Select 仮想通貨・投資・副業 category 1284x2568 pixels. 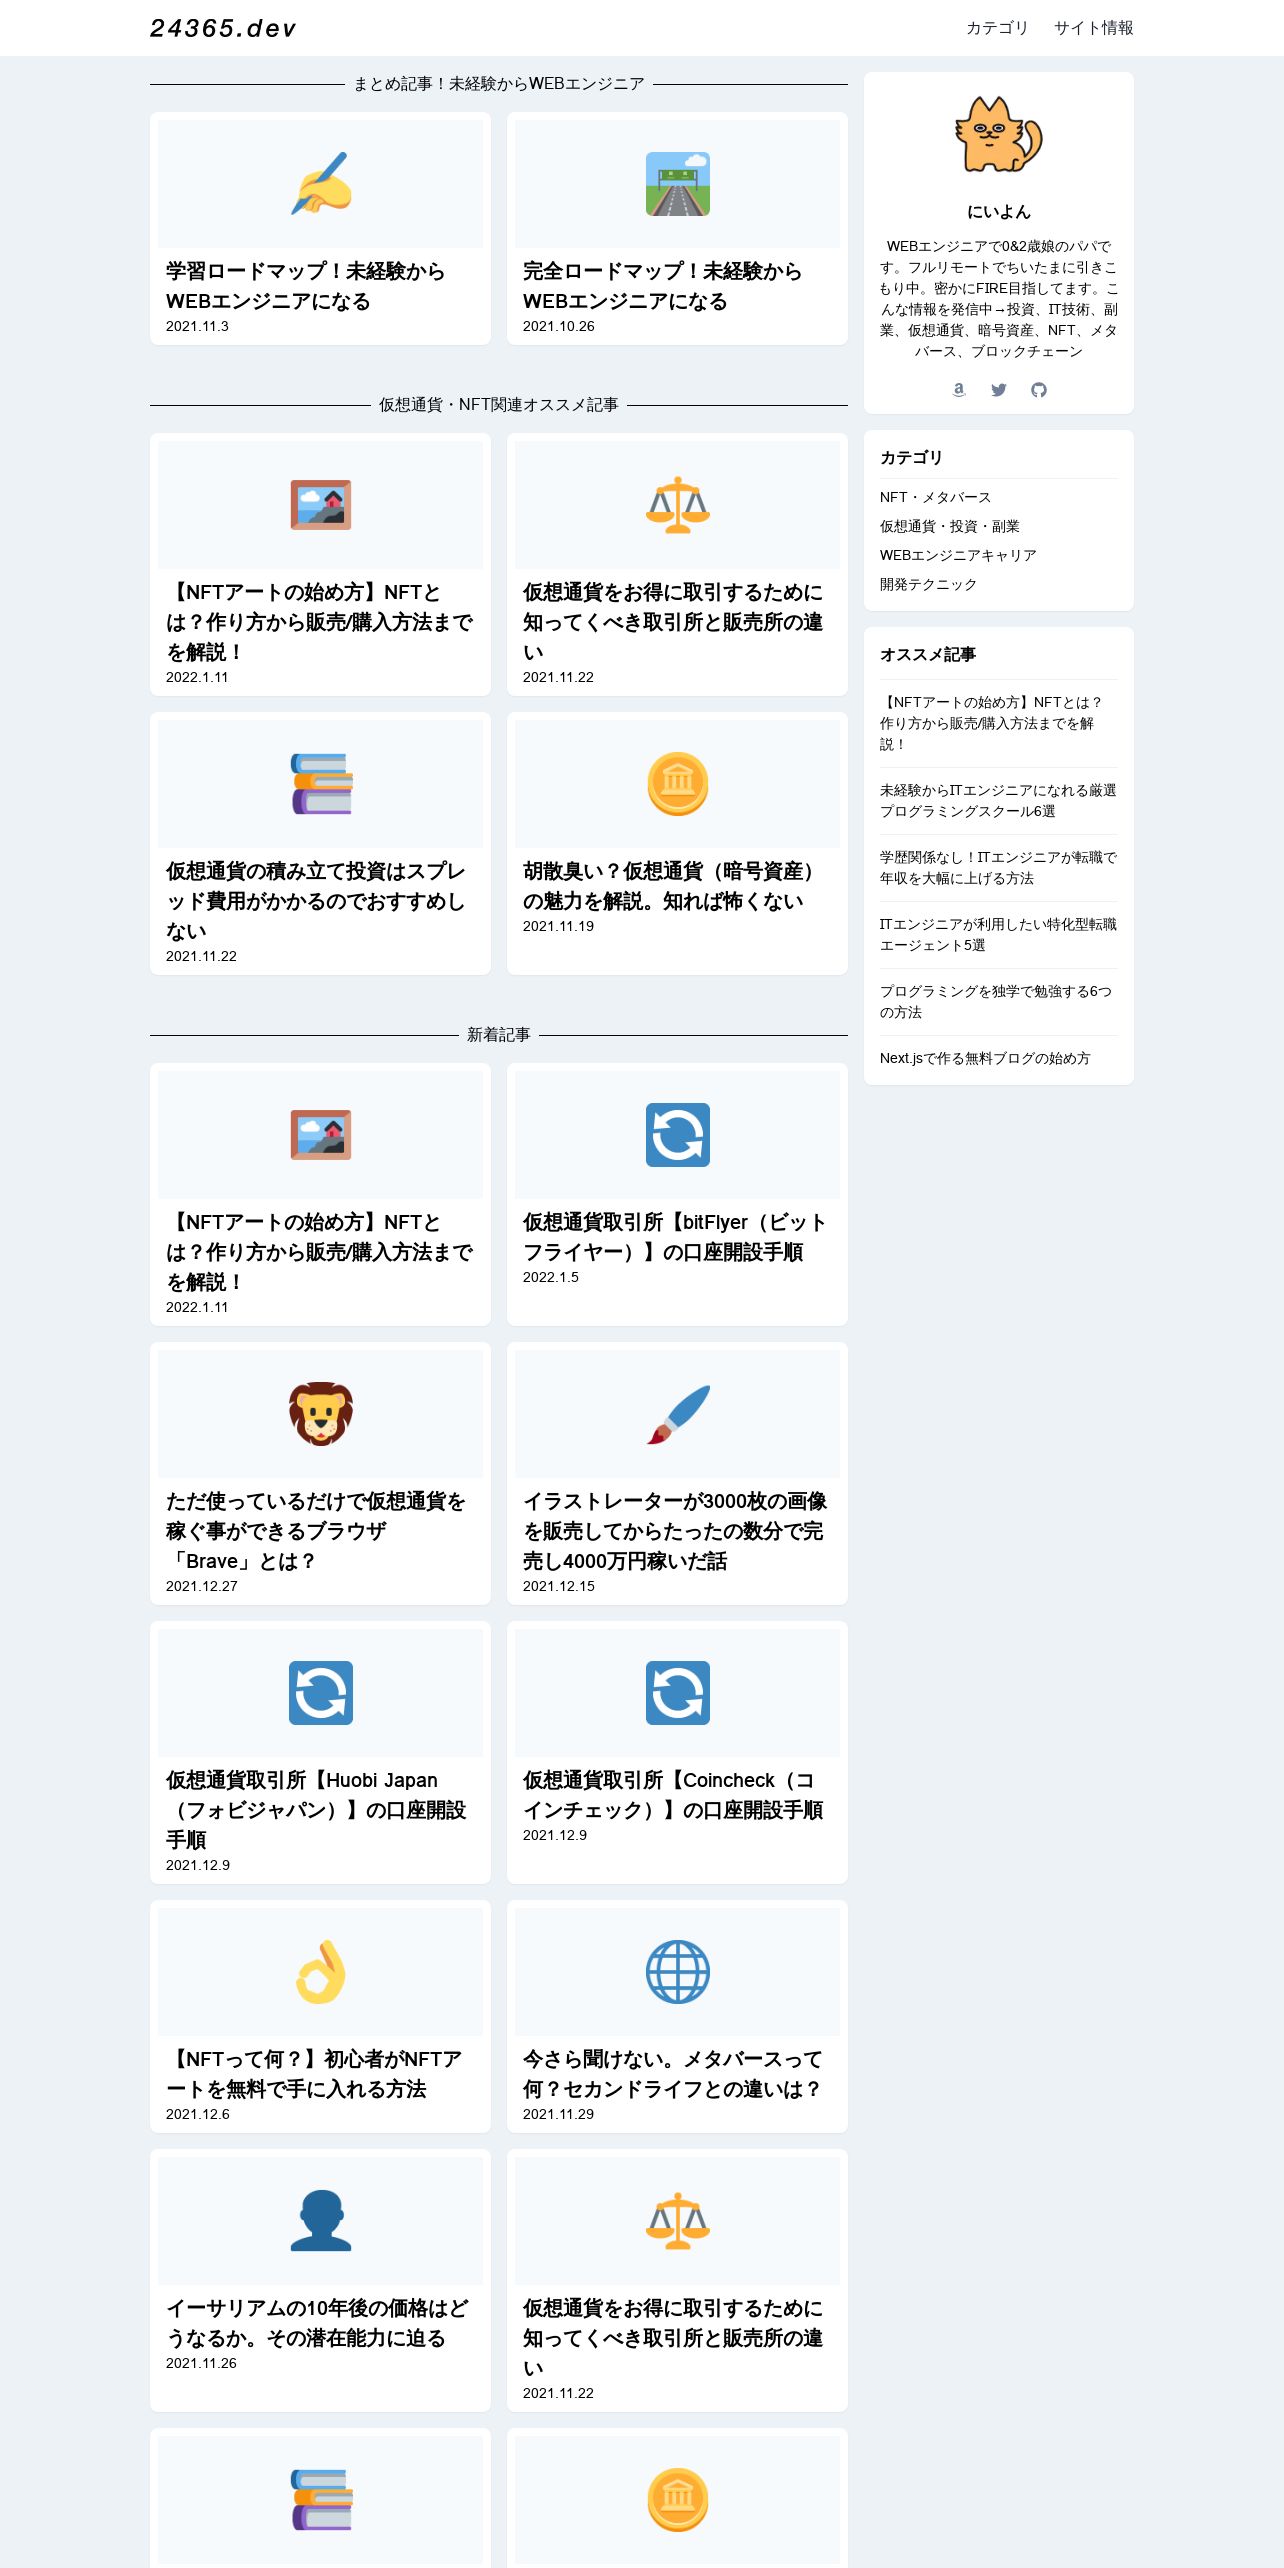(x=950, y=526)
